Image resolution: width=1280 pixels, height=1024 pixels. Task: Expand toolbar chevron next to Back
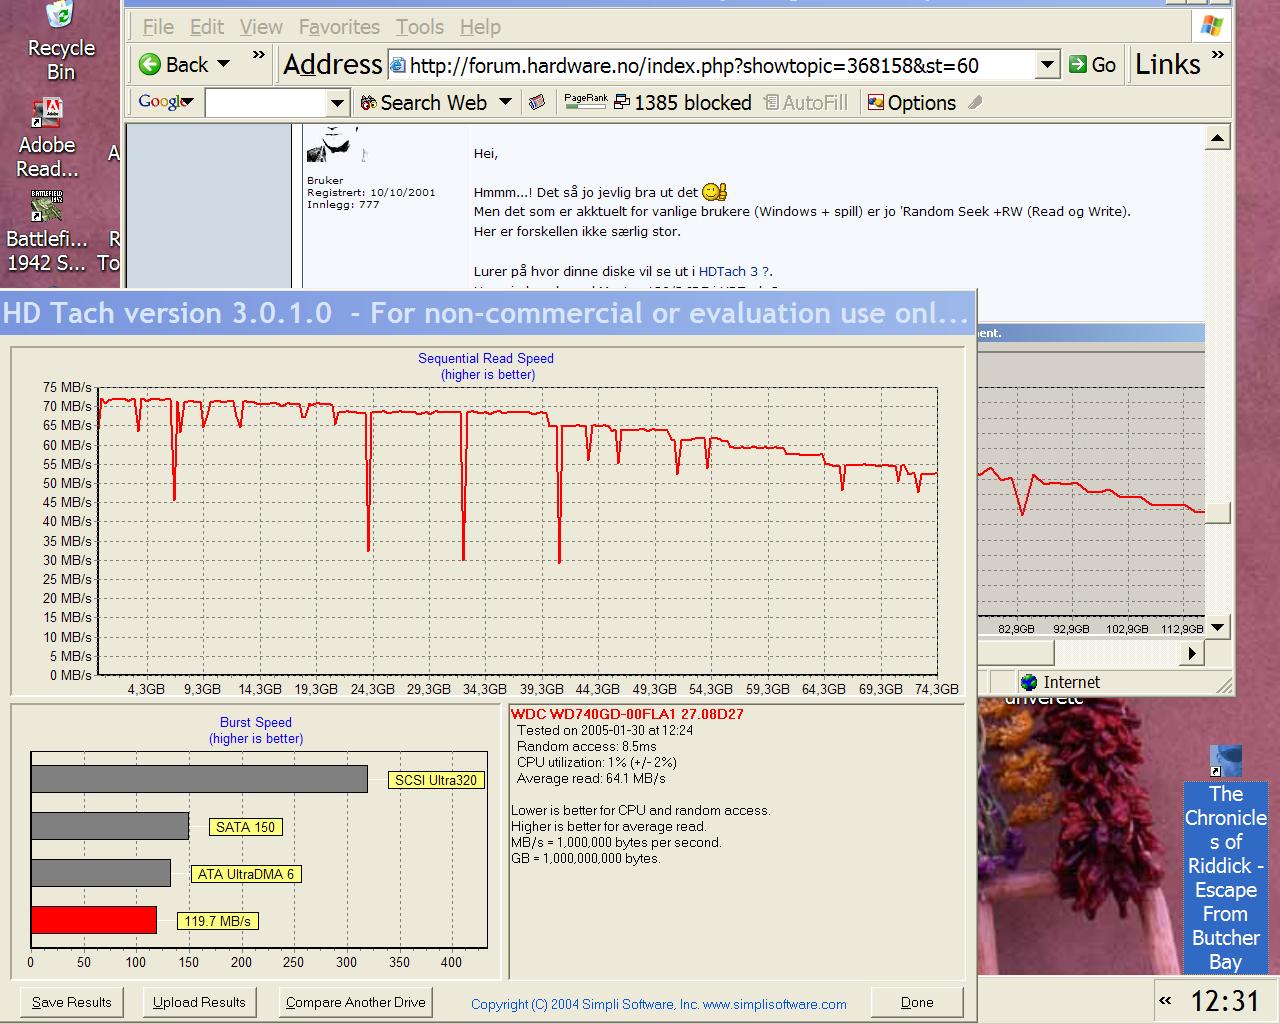(259, 55)
